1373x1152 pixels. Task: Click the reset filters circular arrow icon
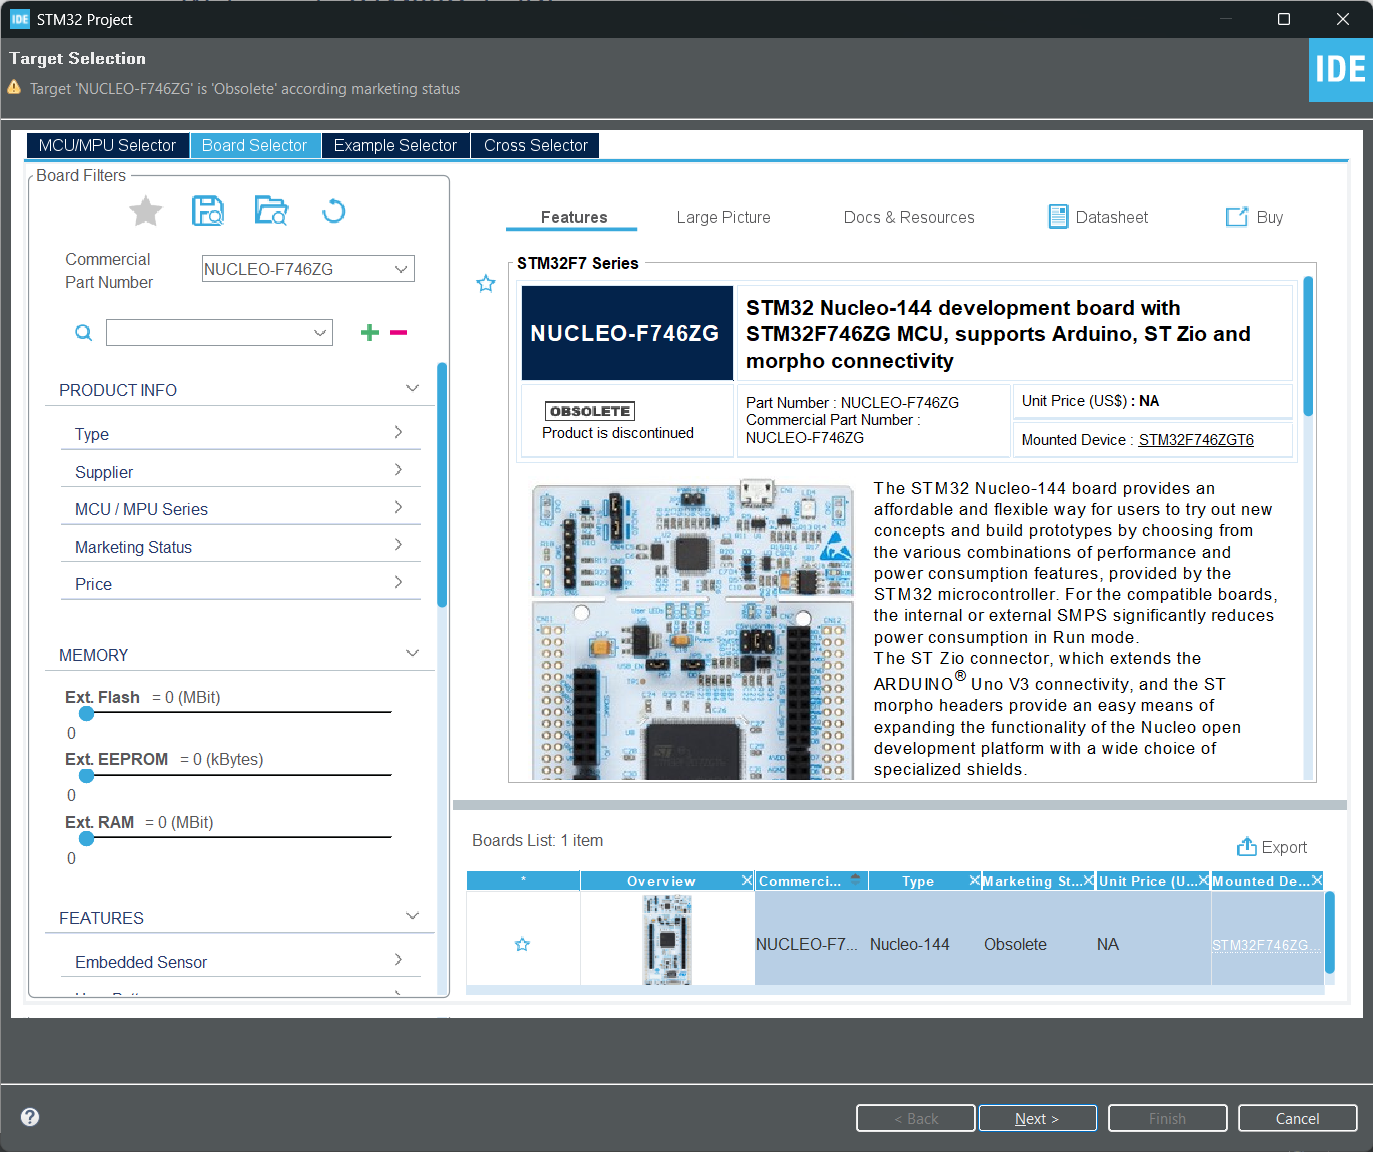point(334,211)
